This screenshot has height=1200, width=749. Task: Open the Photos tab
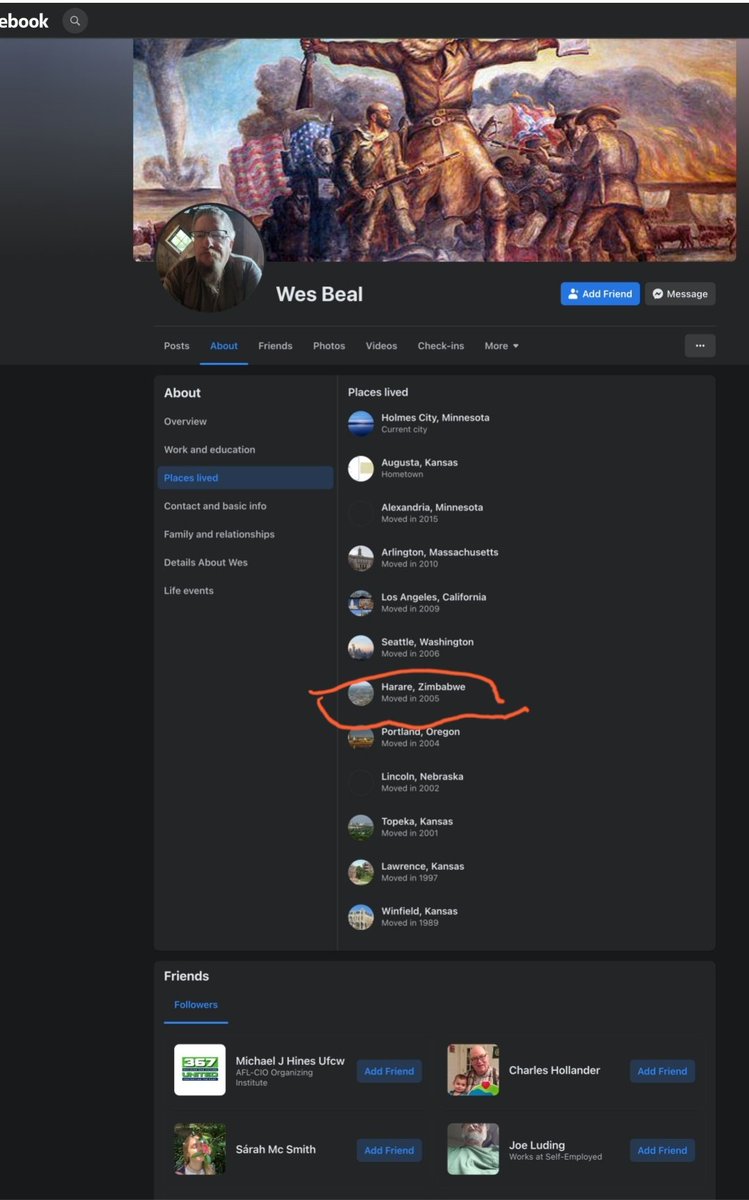(x=329, y=346)
